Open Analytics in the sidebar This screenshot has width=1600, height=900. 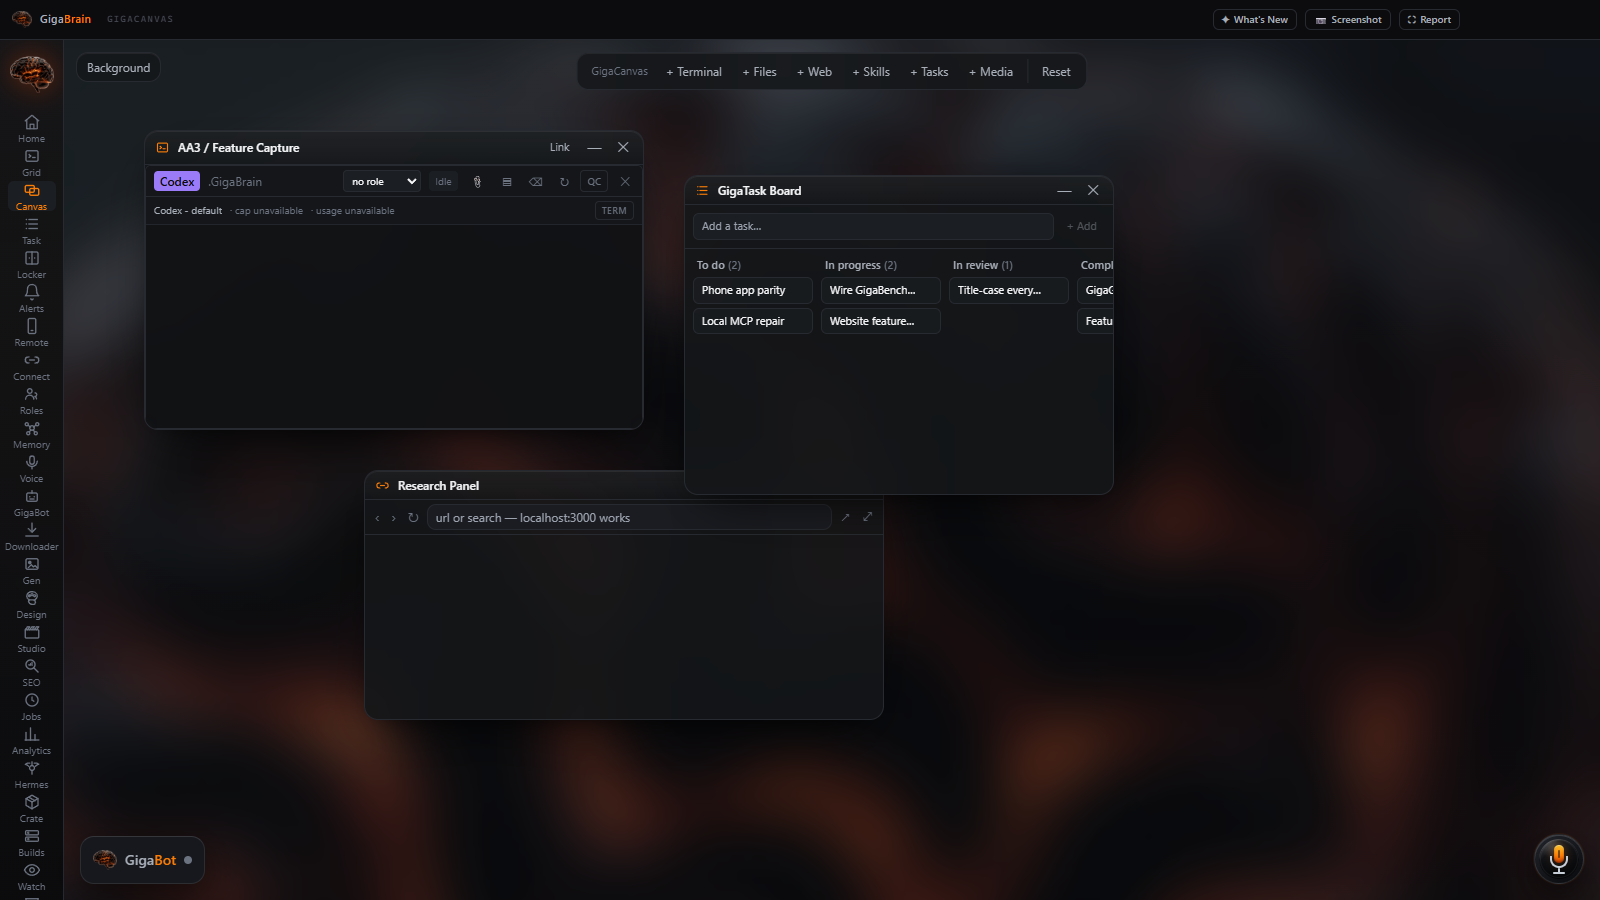(x=31, y=740)
